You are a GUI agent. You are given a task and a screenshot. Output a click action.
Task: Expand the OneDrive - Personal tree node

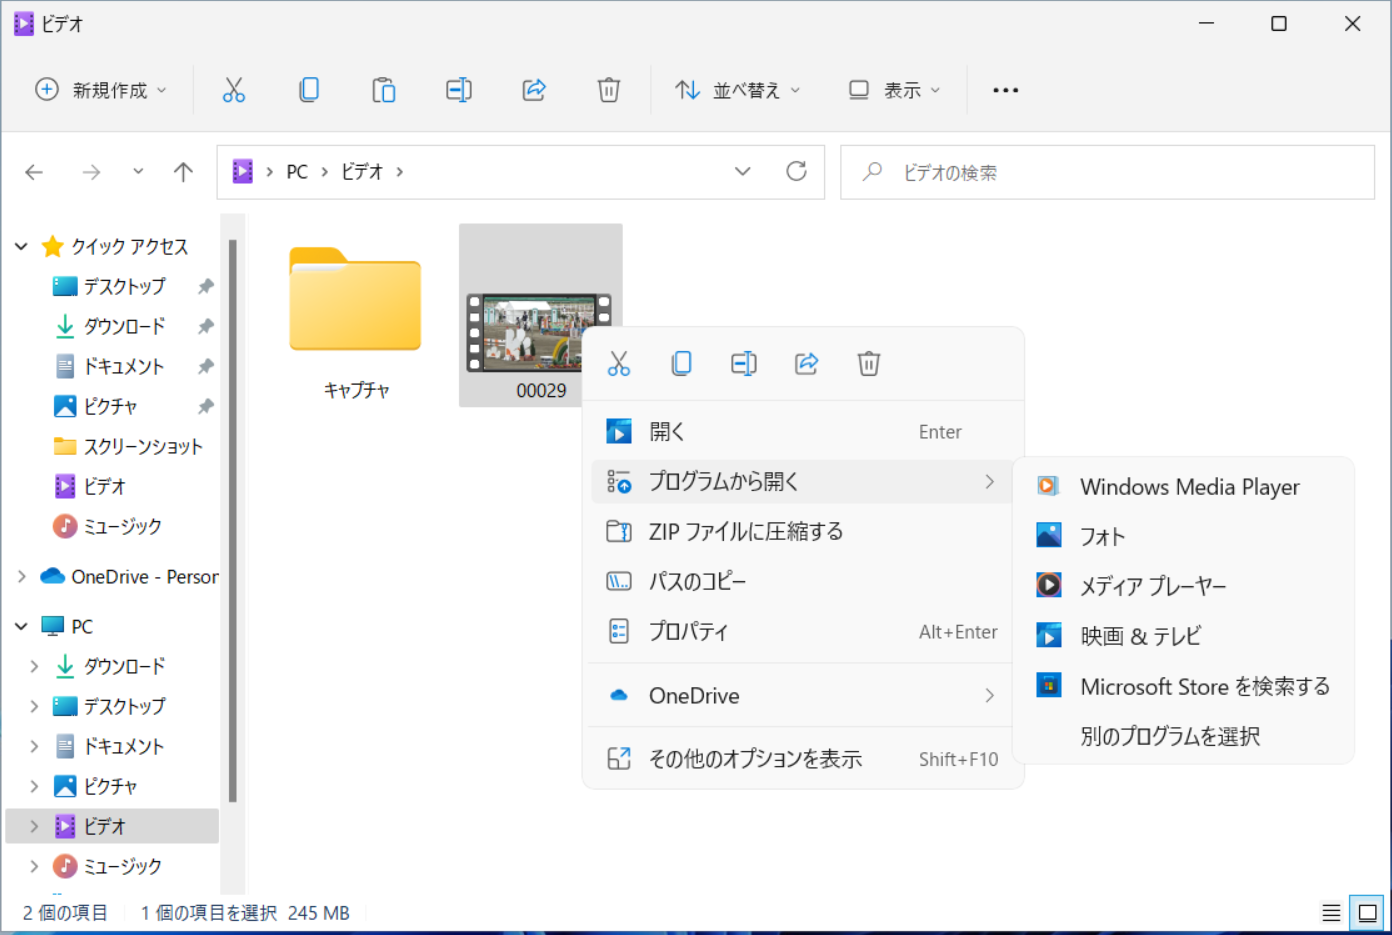[x=21, y=576]
